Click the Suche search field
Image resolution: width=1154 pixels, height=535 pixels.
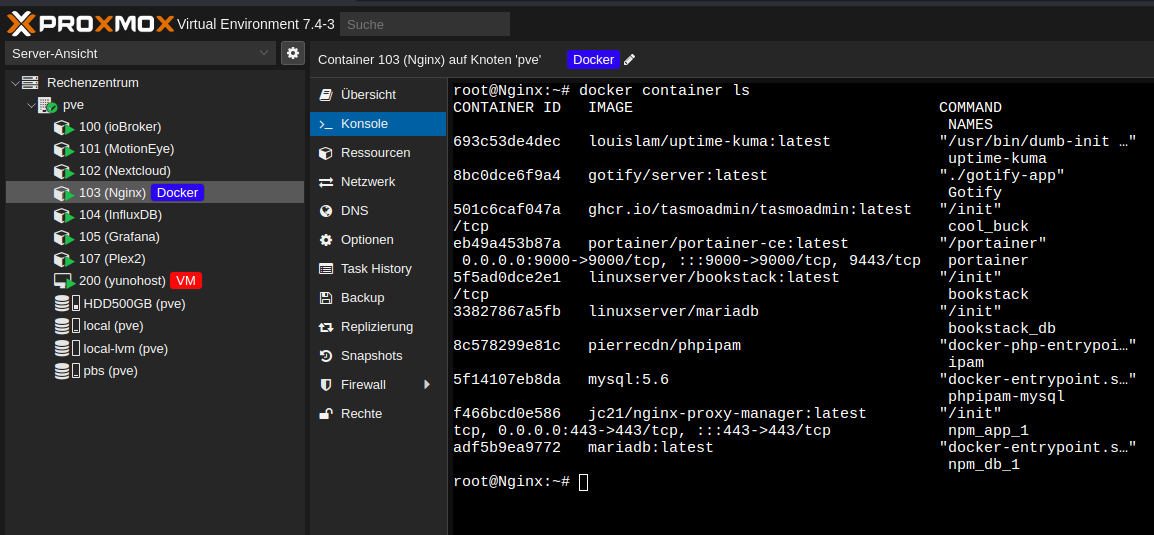[x=425, y=24]
